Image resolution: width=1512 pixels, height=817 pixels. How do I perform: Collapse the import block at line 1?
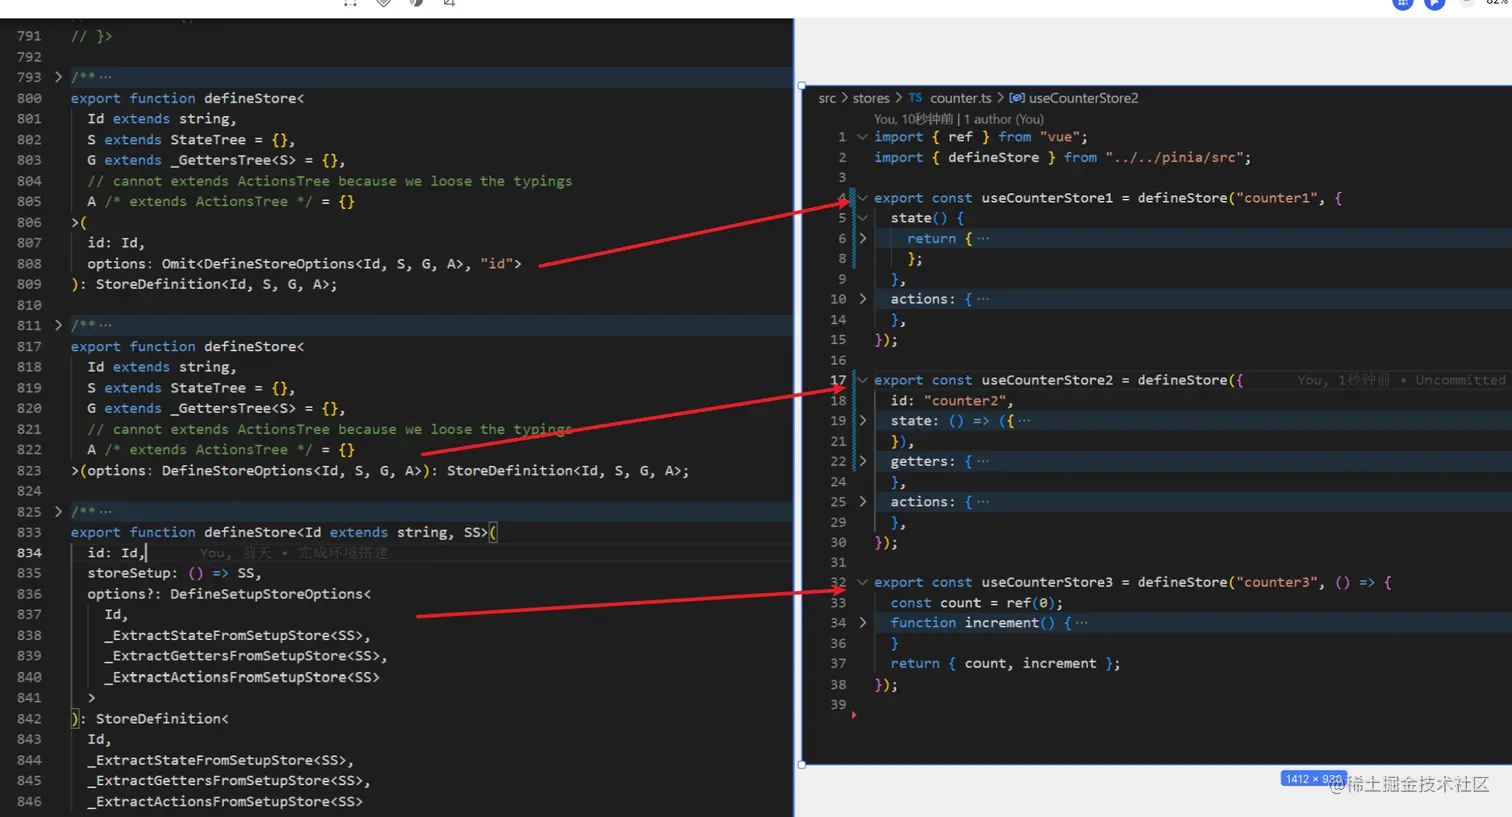[862, 137]
